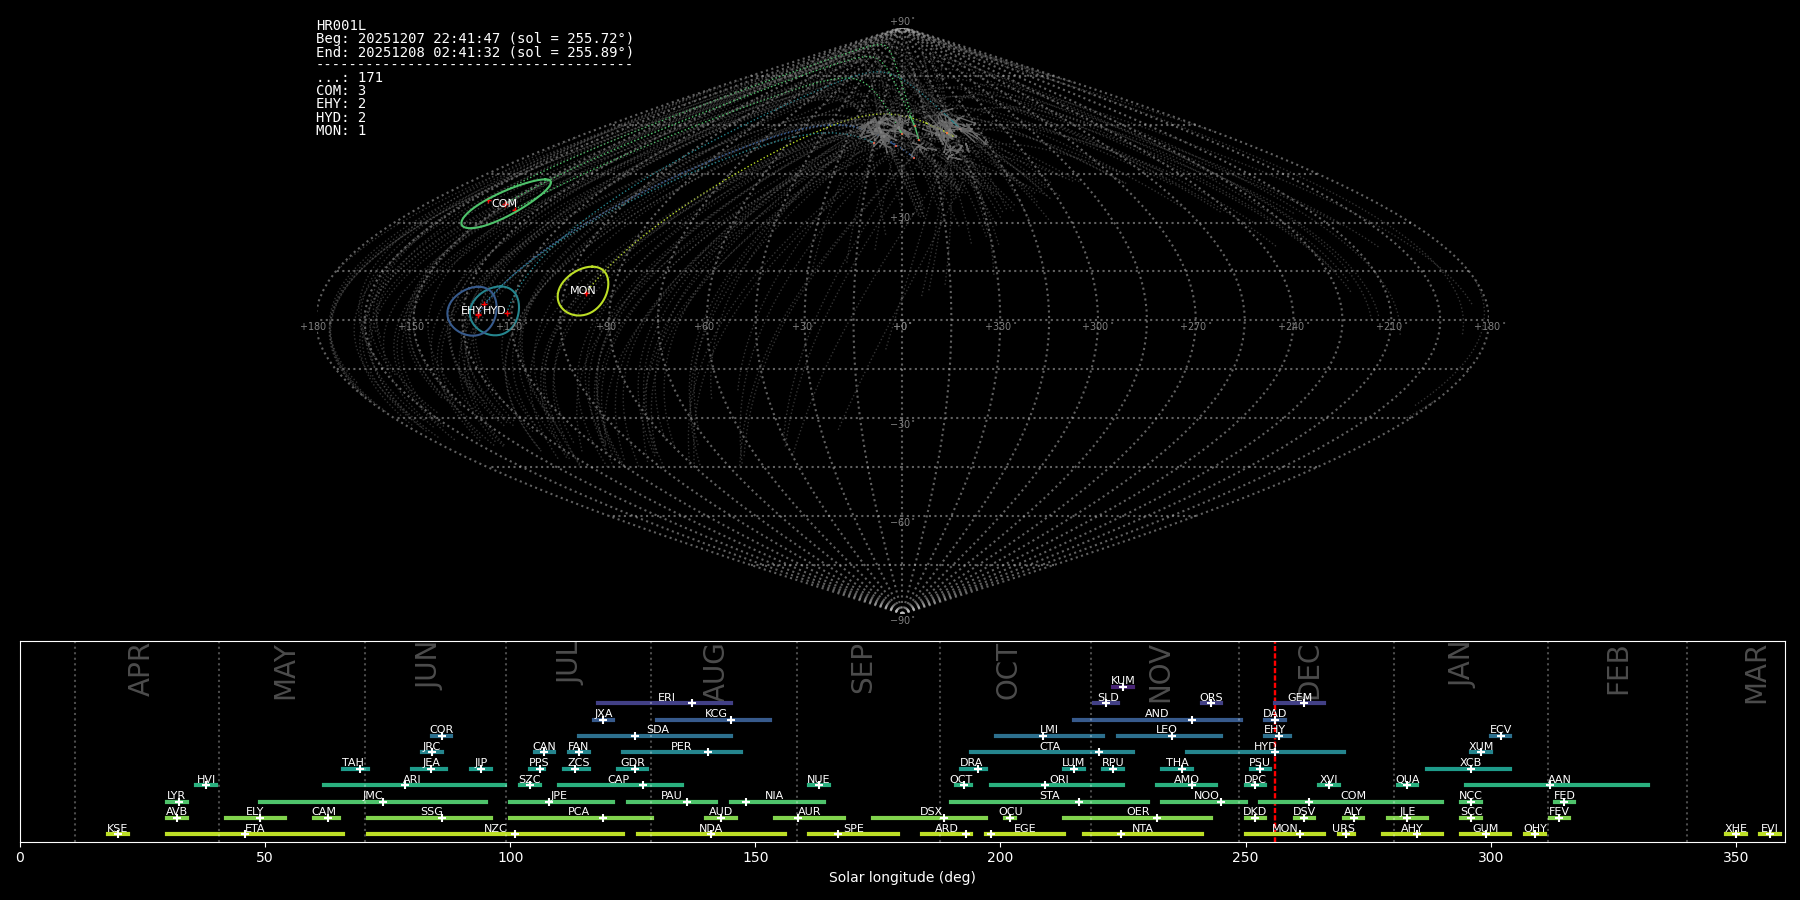Select the AUG month label
The width and height of the screenshot is (1800, 900).
(714, 673)
